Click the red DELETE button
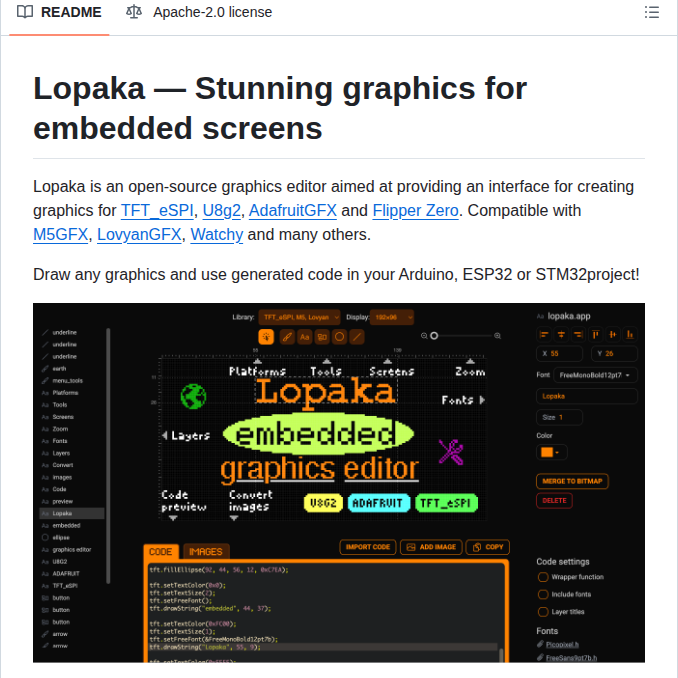Image resolution: width=678 pixels, height=678 pixels. coord(554,501)
